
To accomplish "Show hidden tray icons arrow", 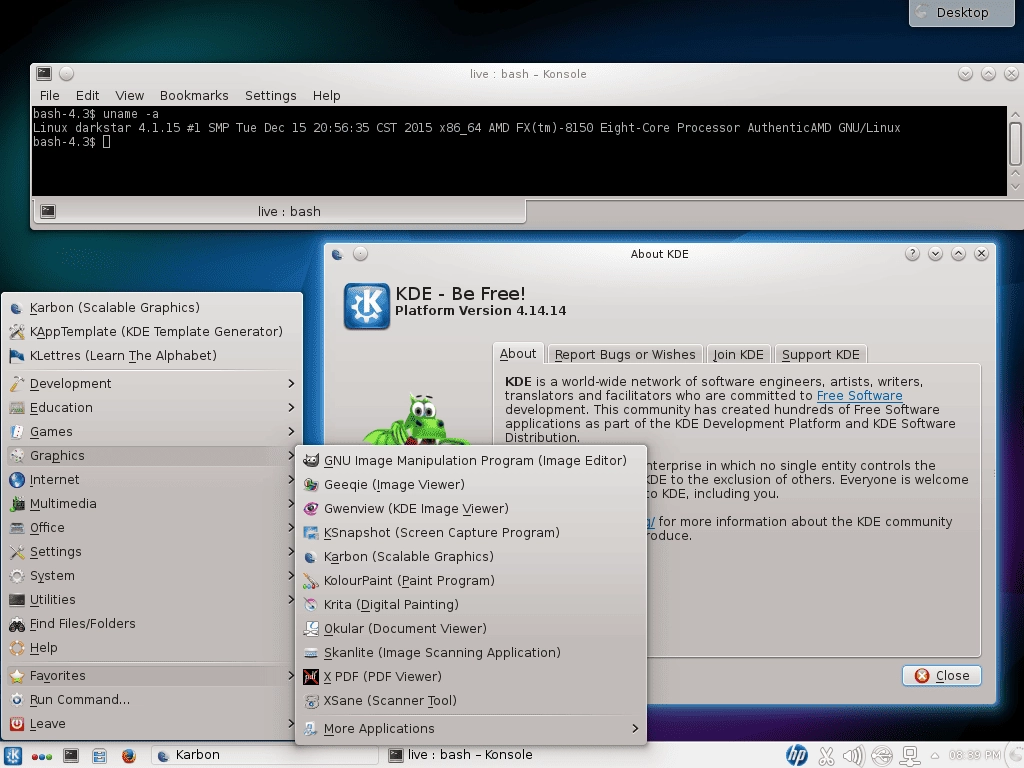I will click(x=935, y=756).
